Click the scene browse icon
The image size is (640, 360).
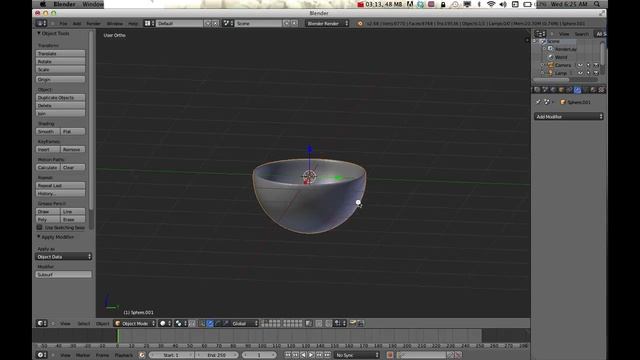228,23
